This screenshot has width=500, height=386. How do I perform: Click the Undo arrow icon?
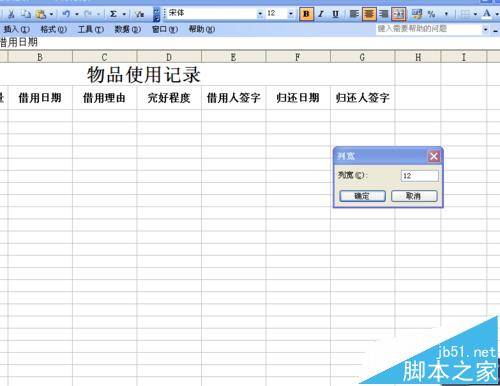pyautogui.click(x=66, y=14)
